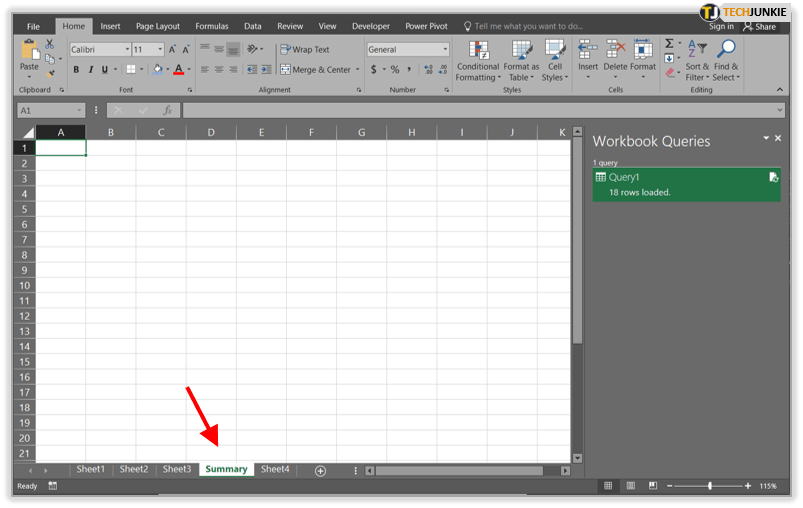Expand the Merge & Center dropdown arrow
The image size is (803, 508).
[357, 70]
